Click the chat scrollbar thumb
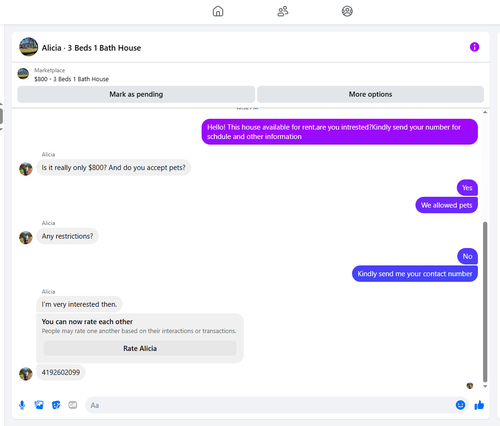Image resolution: width=500 pixels, height=426 pixels. click(x=485, y=302)
